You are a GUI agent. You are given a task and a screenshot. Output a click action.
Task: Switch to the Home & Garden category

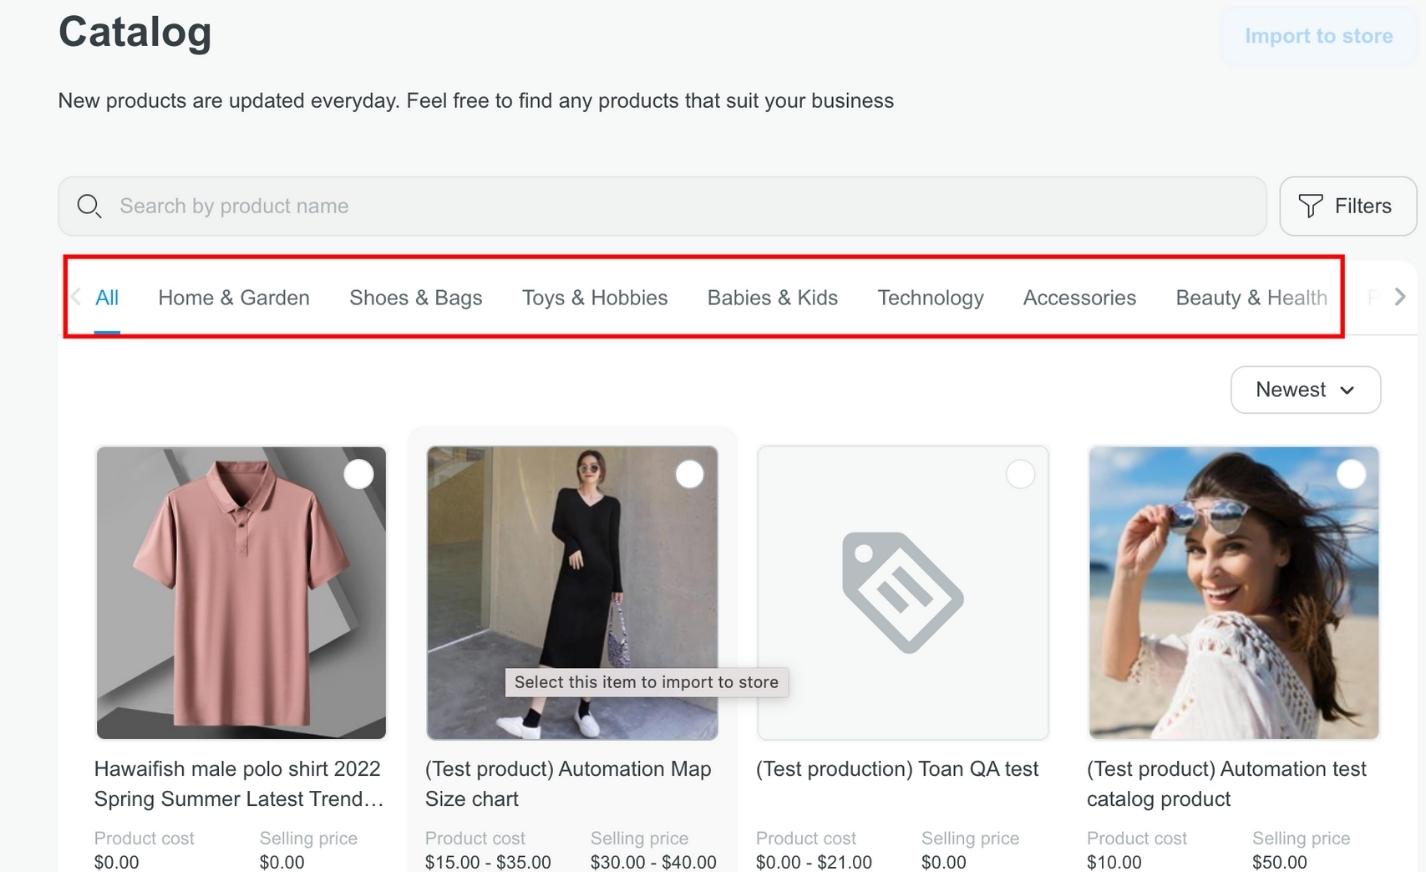233,297
